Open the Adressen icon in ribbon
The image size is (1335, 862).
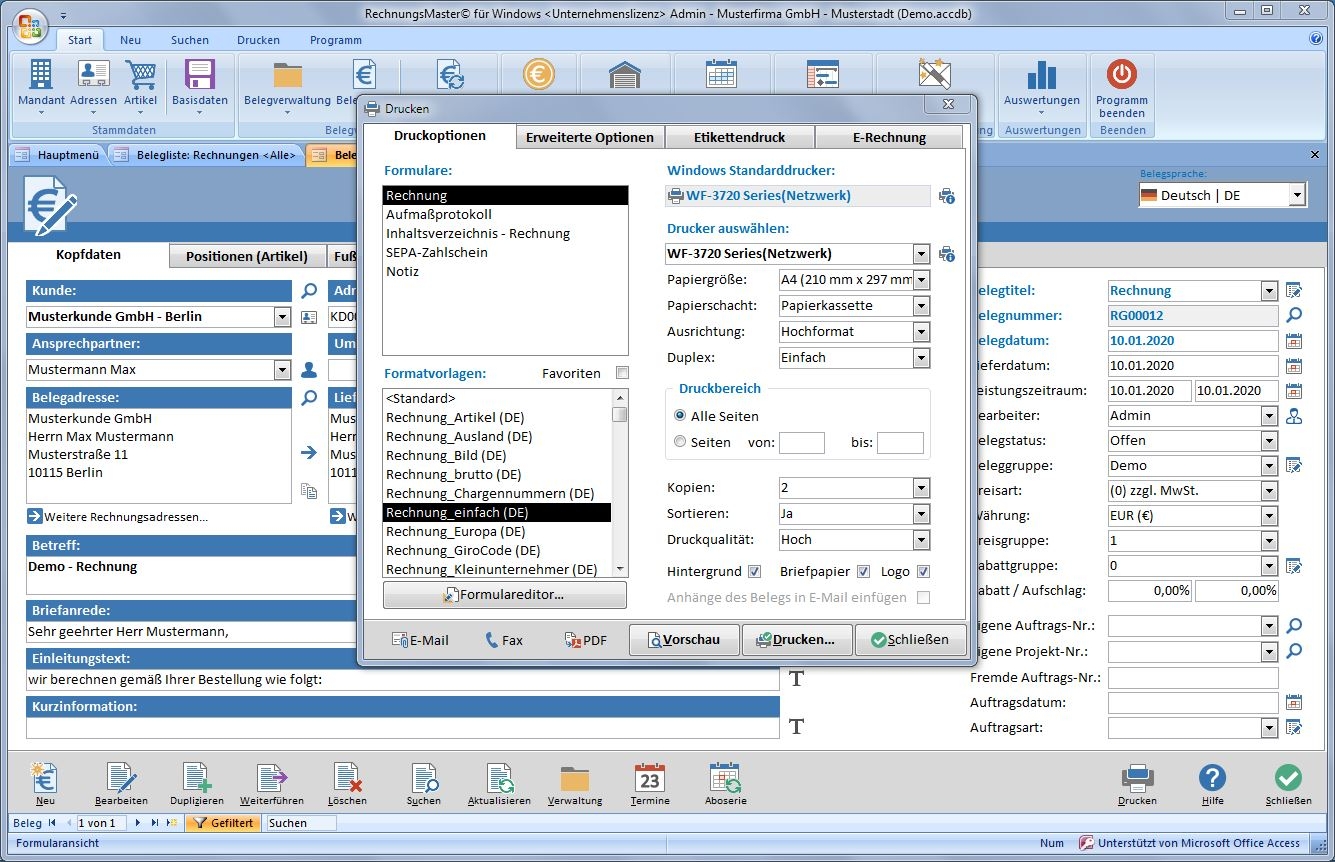[93, 76]
